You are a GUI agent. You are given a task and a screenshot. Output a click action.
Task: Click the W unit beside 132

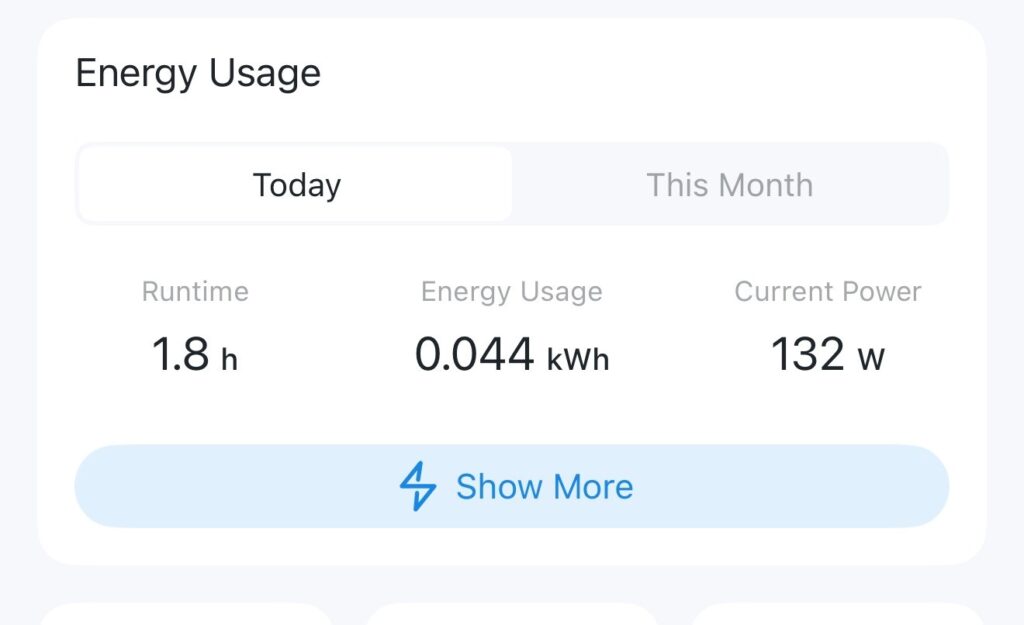[870, 359]
